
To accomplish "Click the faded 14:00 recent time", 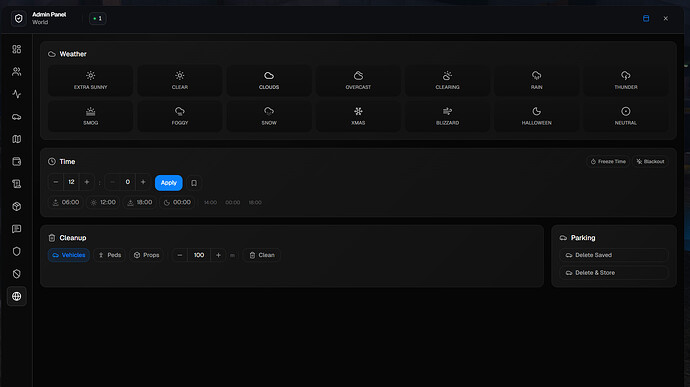I will click(x=210, y=203).
